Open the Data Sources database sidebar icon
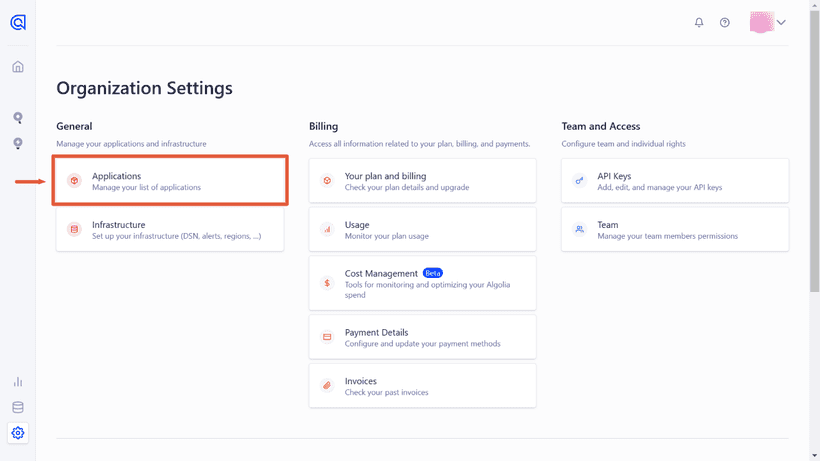This screenshot has width=820, height=461. click(18, 407)
